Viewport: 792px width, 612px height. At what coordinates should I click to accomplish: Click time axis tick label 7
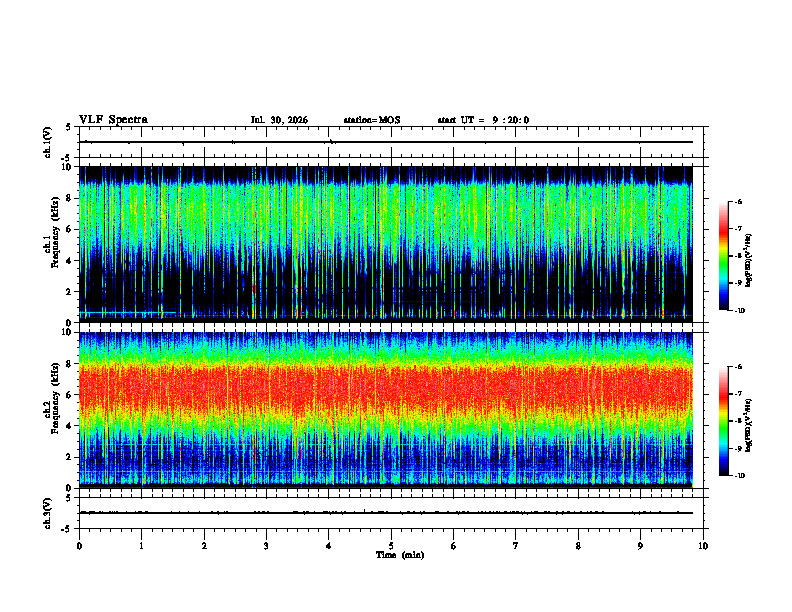point(516,546)
